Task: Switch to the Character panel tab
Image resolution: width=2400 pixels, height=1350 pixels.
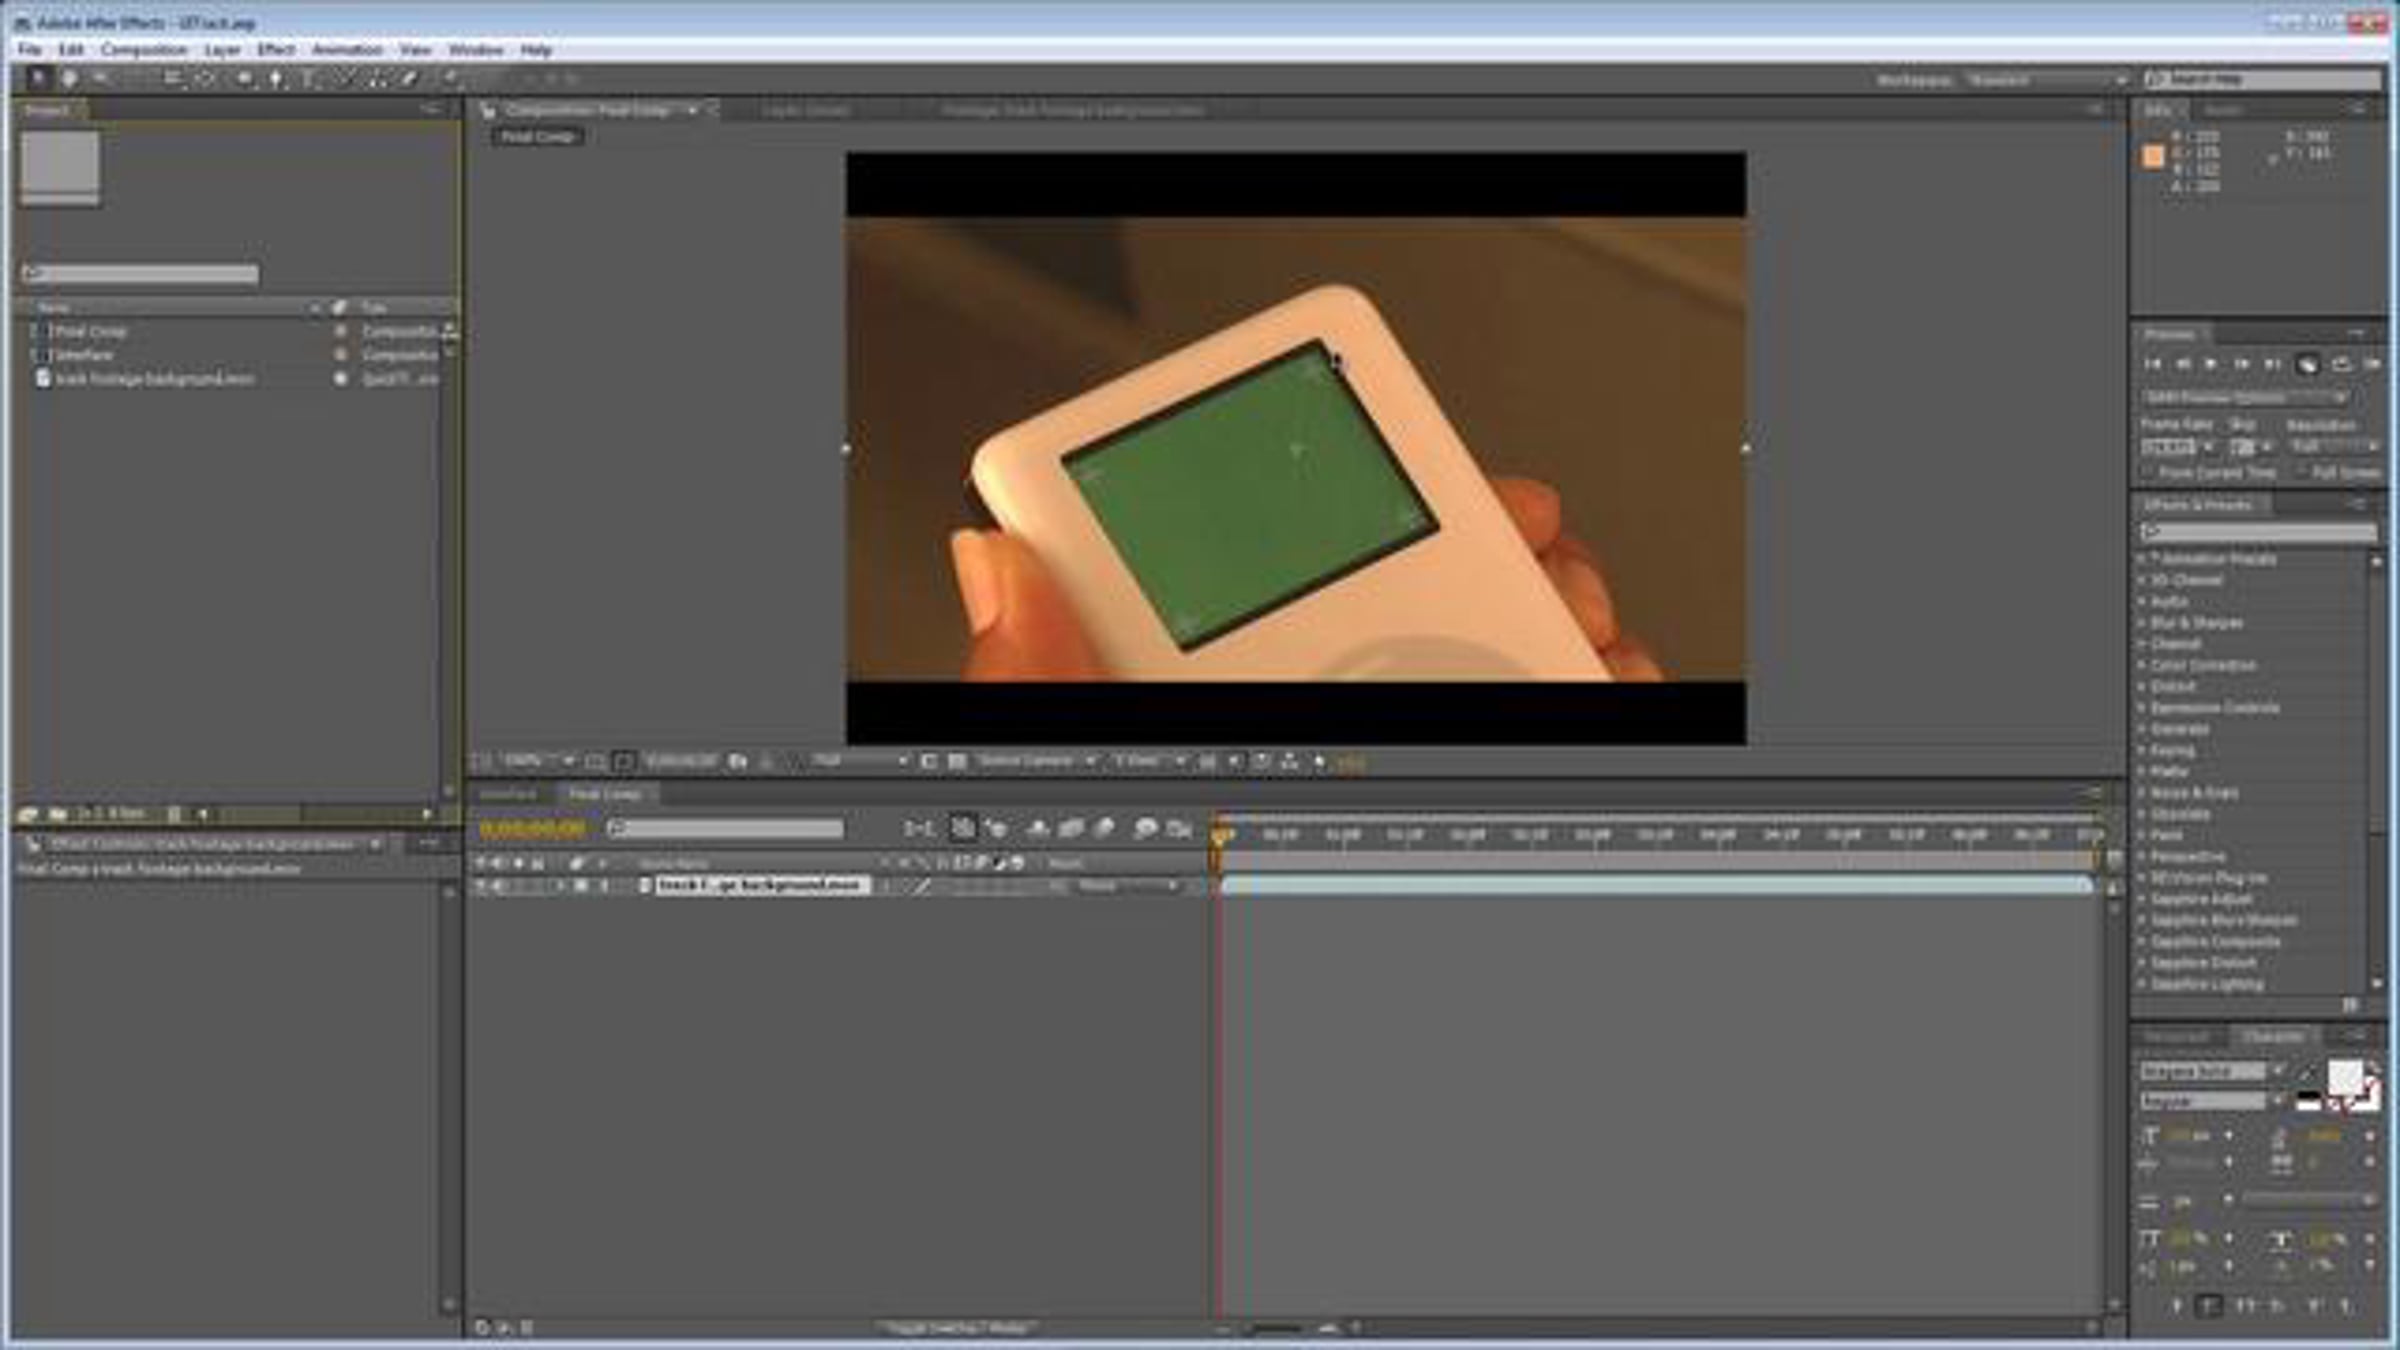Action: pyautogui.click(x=2273, y=1036)
